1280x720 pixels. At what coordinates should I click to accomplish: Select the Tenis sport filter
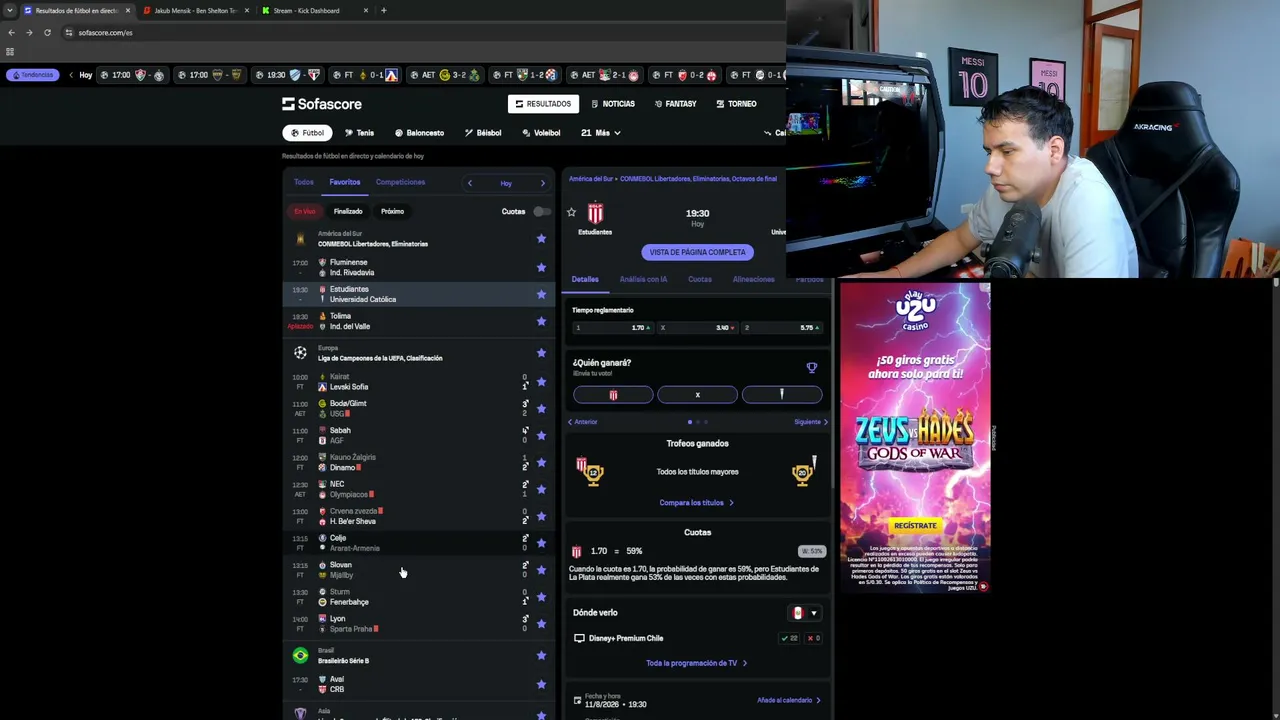359,133
